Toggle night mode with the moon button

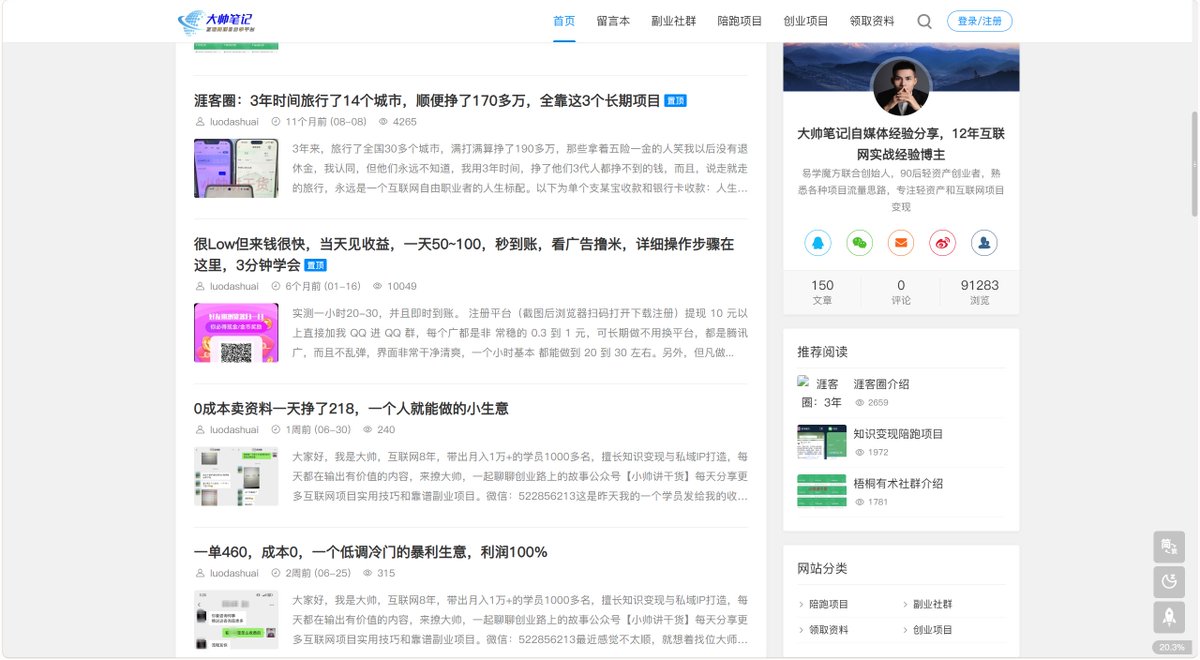1169,580
